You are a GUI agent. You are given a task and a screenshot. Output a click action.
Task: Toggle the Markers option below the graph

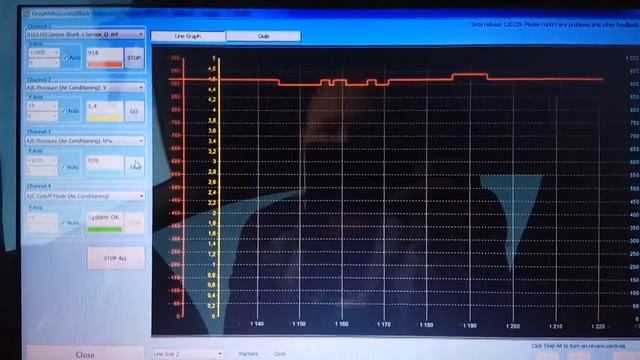pos(248,354)
